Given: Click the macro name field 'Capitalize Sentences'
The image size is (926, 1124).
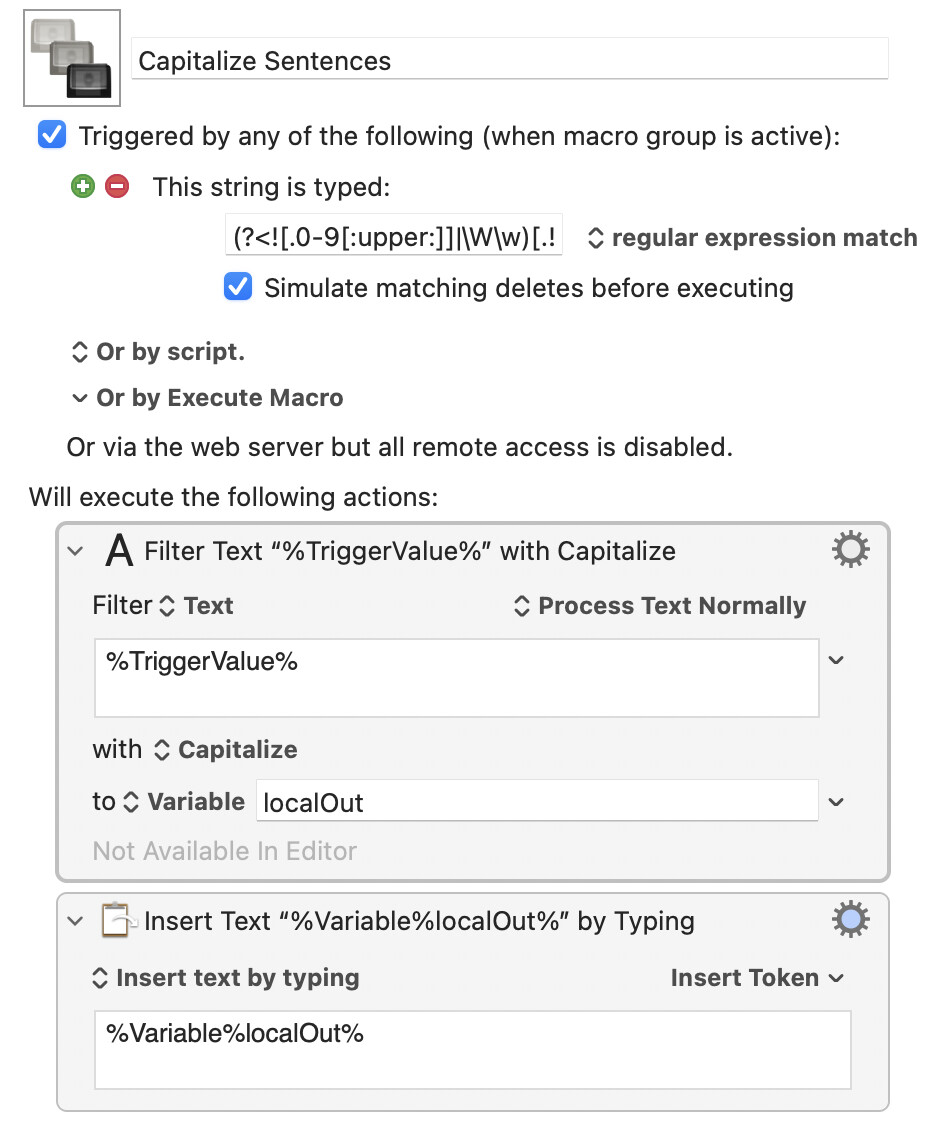Looking at the screenshot, I should coord(509,61).
